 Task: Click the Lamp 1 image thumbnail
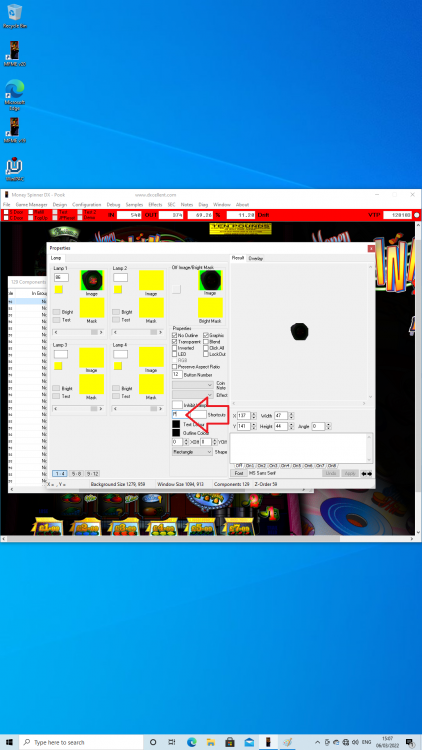pos(92,280)
